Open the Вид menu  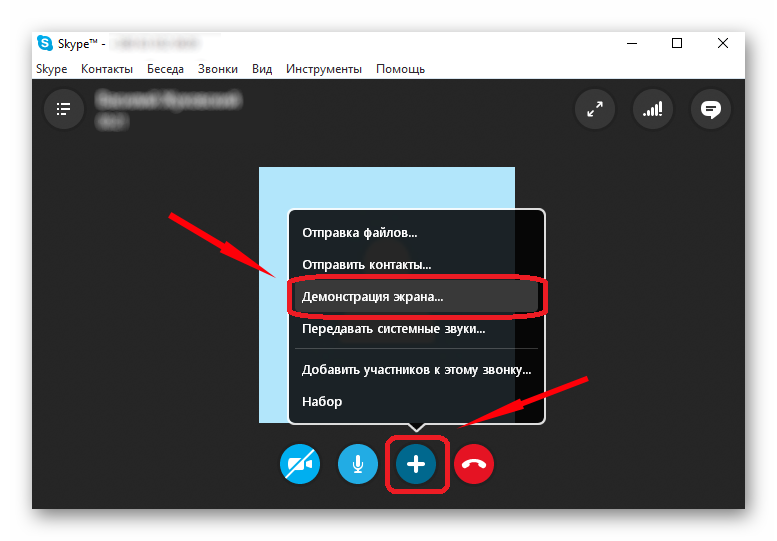click(x=262, y=69)
